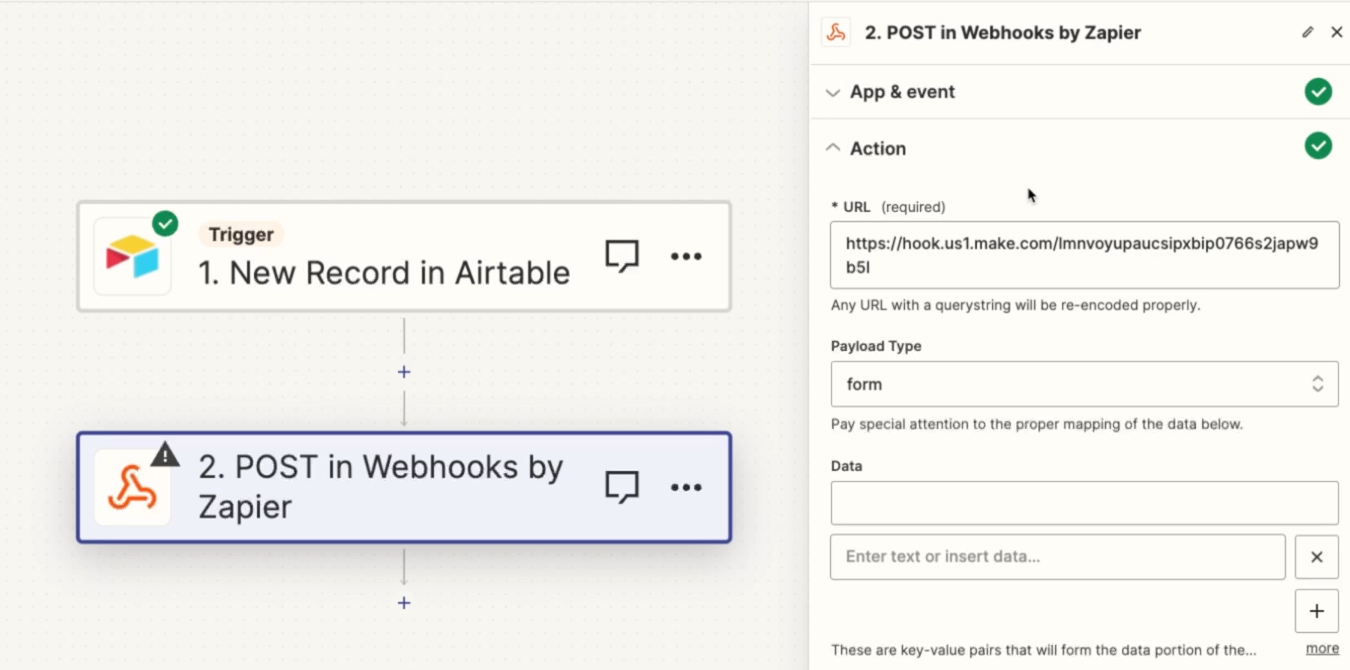Click the panel title '2. POST in Webhooks by Zapier'
This screenshot has height=670, width=1350.
1003,32
